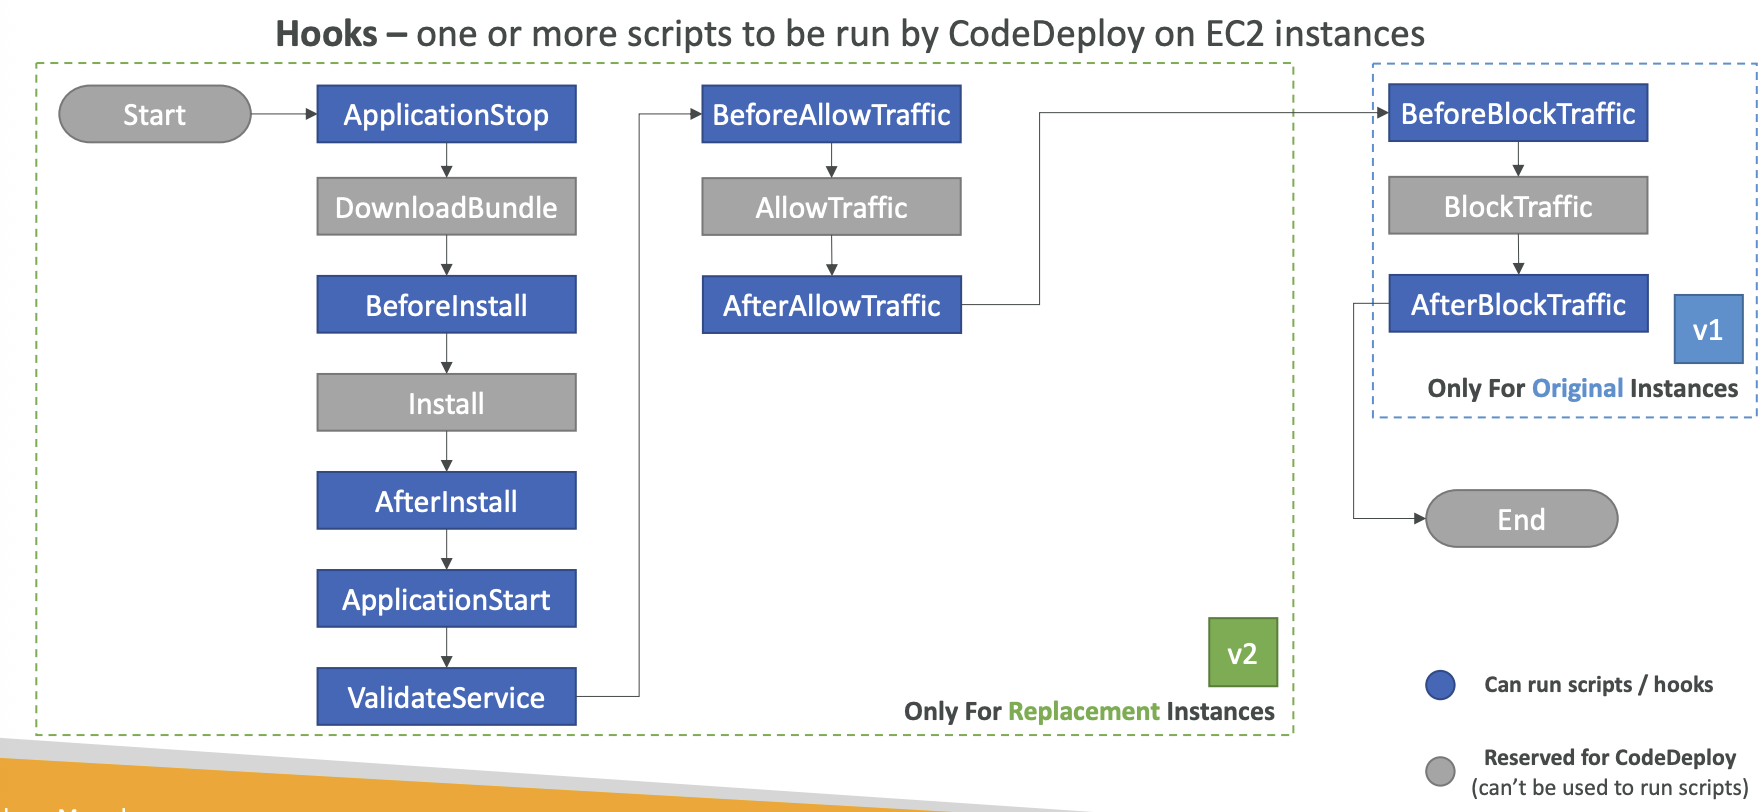Click the End oval node
1762x812 pixels.
coord(1521,519)
